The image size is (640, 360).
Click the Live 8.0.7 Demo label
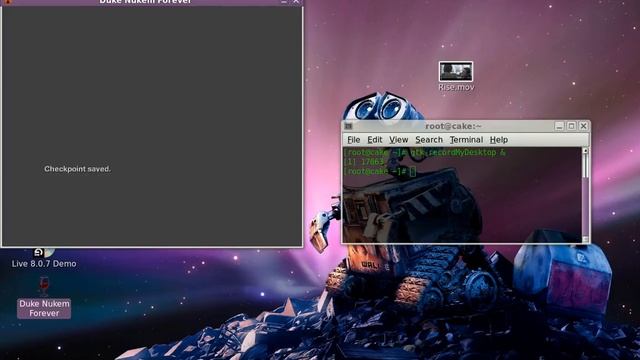[44, 264]
